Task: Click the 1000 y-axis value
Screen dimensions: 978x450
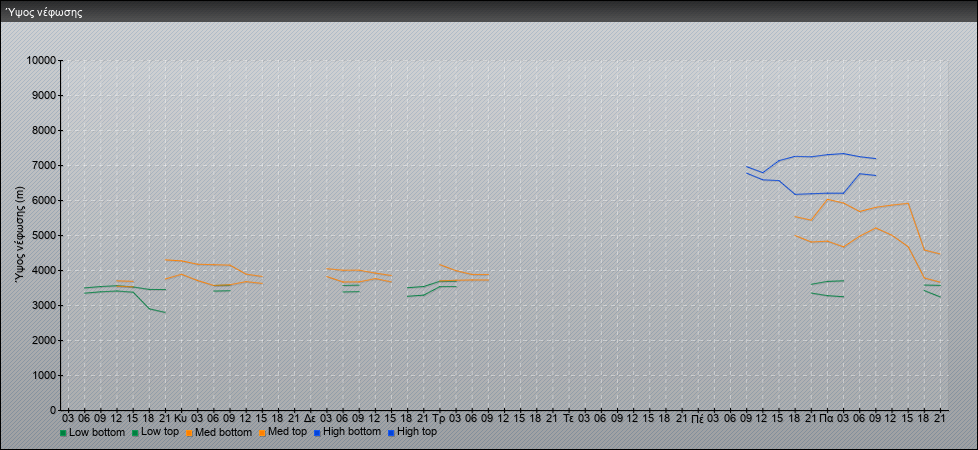Action: [43, 375]
